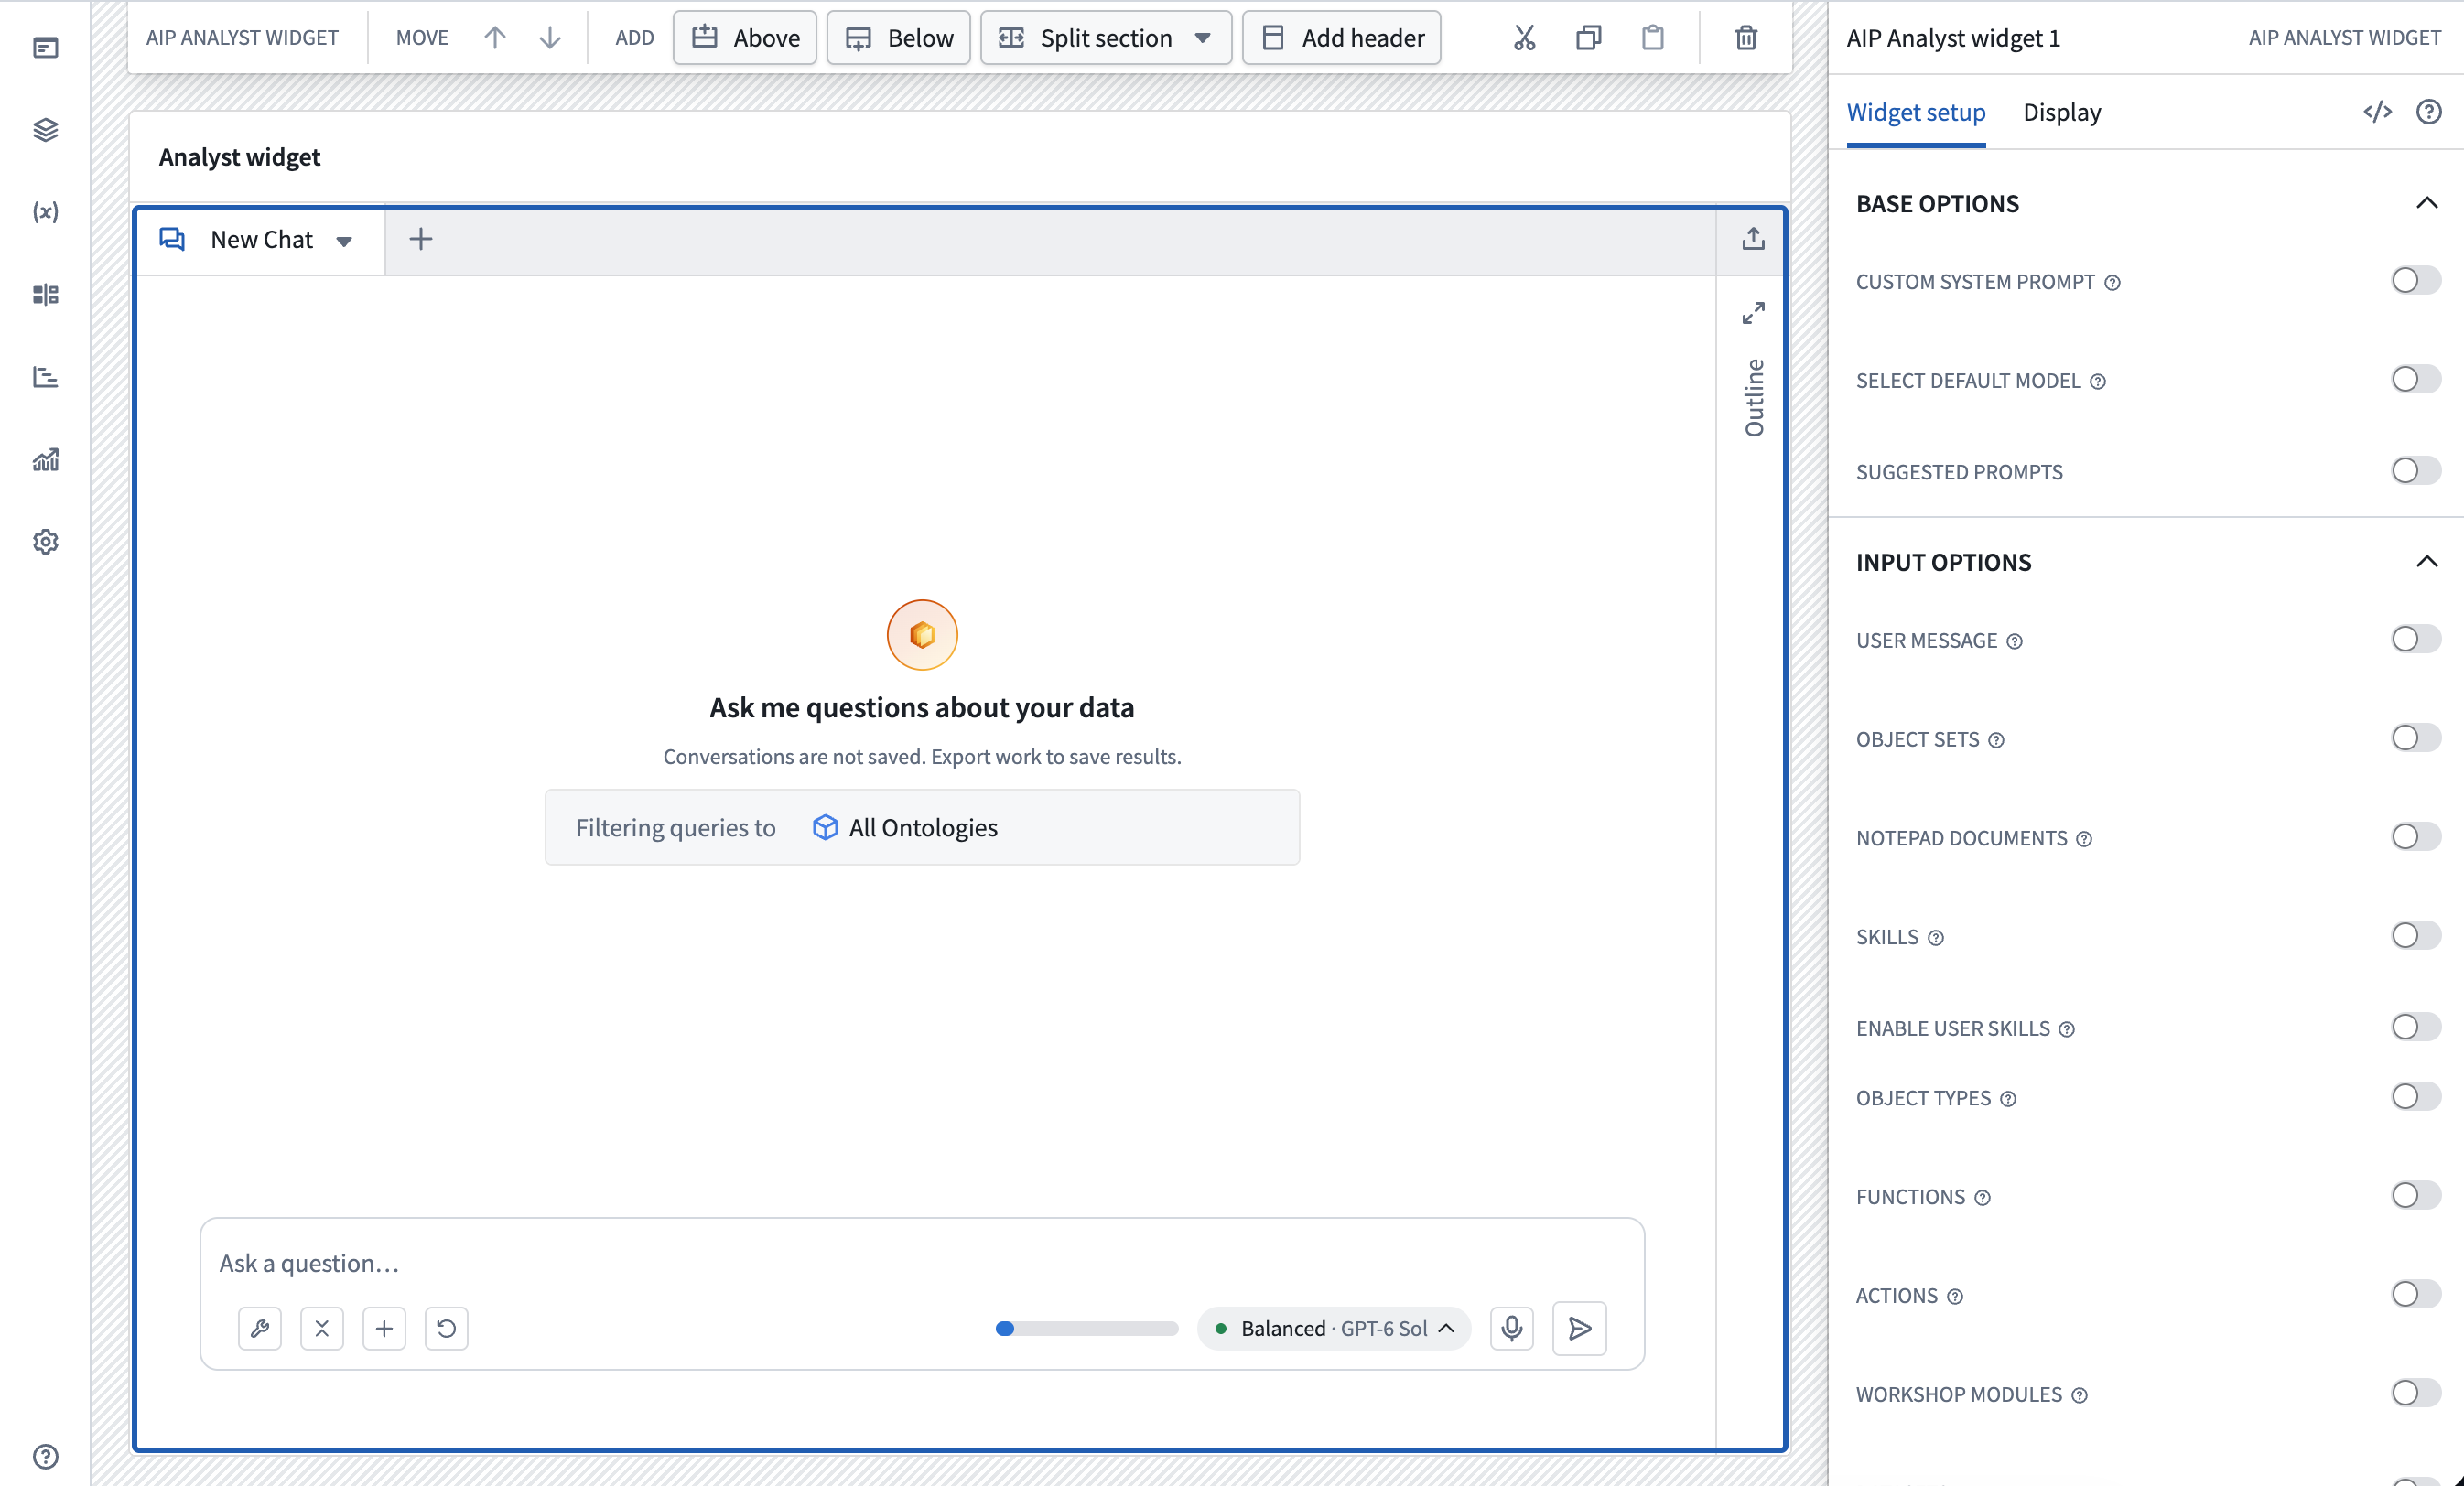Click the paste clipboard icon
Viewport: 2464px width, 1486px height.
pos(1653,38)
